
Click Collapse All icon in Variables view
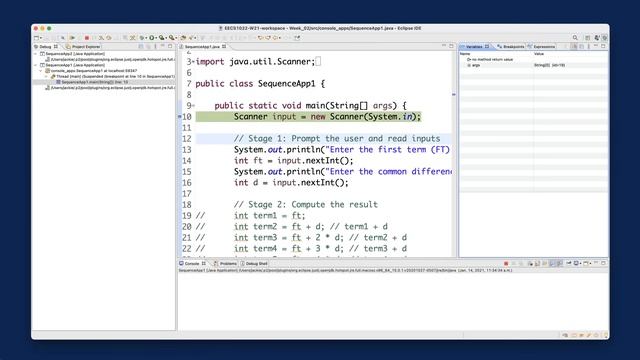(581, 46)
